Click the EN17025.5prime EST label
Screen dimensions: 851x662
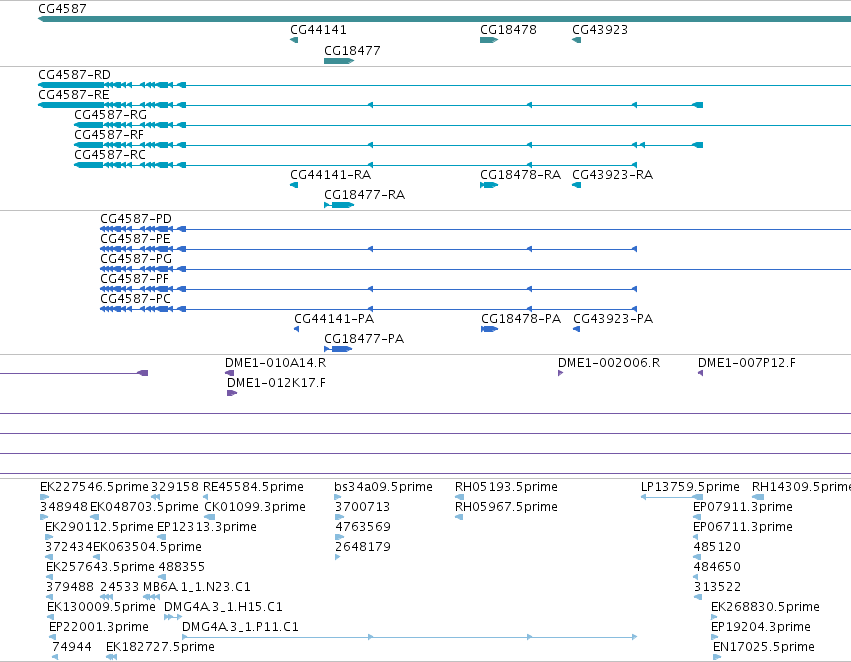pyautogui.click(x=764, y=647)
